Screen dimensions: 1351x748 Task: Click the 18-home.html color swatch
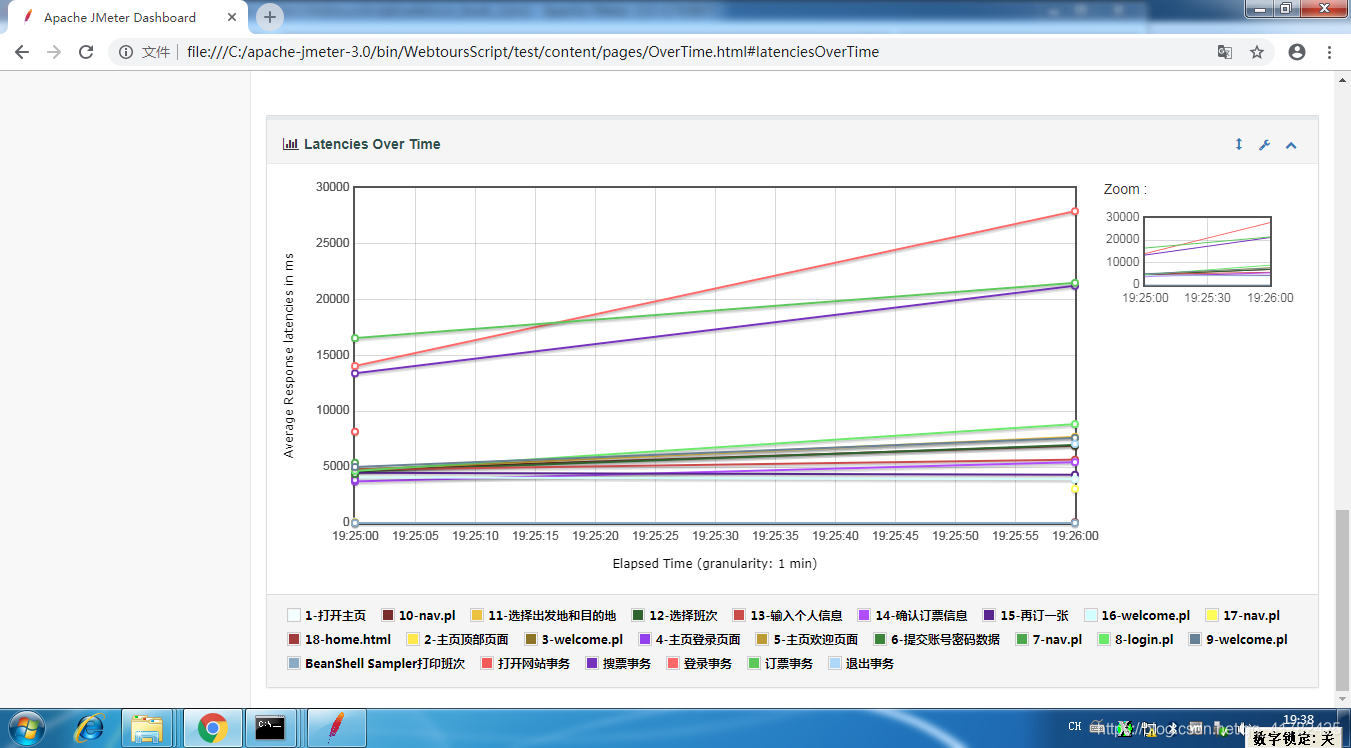294,639
